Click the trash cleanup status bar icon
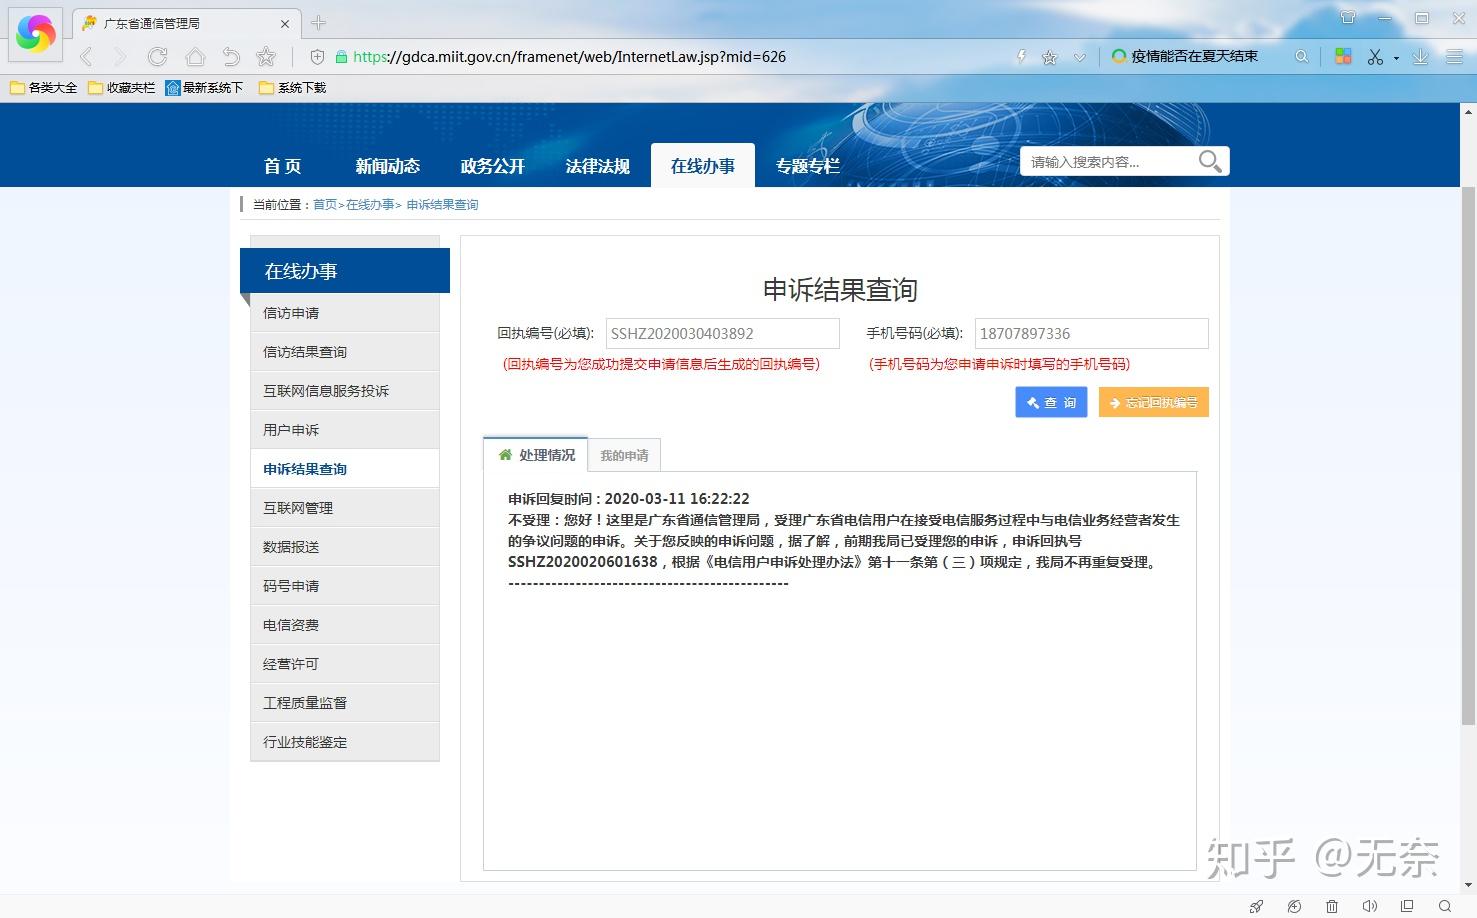The image size is (1477, 918). 1332,906
